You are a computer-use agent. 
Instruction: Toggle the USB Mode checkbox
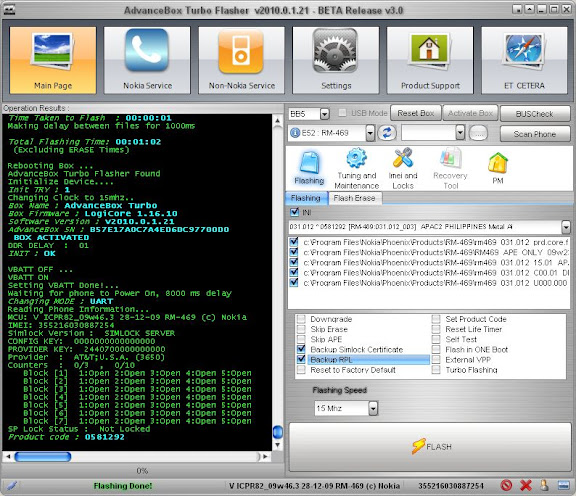342,112
